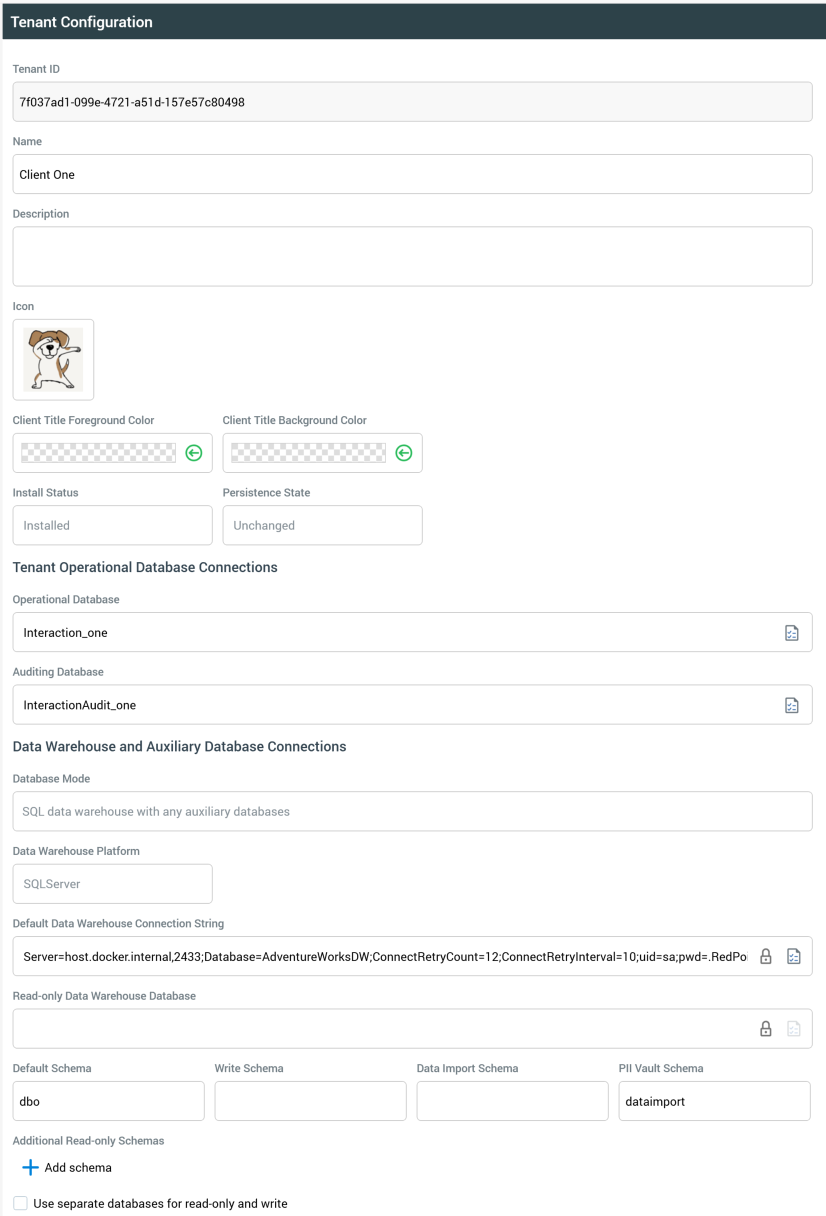Reset Client Title Background Color with green arrow

pyautogui.click(x=404, y=453)
